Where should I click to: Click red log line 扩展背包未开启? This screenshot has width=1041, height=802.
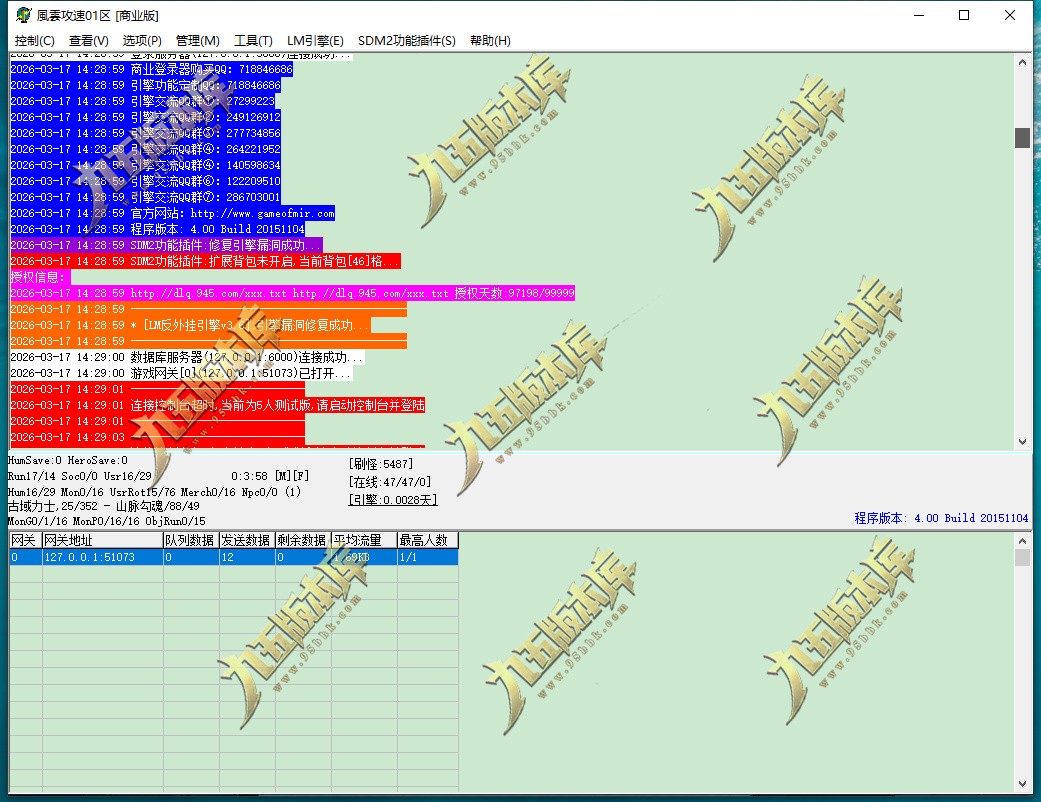click(x=206, y=261)
